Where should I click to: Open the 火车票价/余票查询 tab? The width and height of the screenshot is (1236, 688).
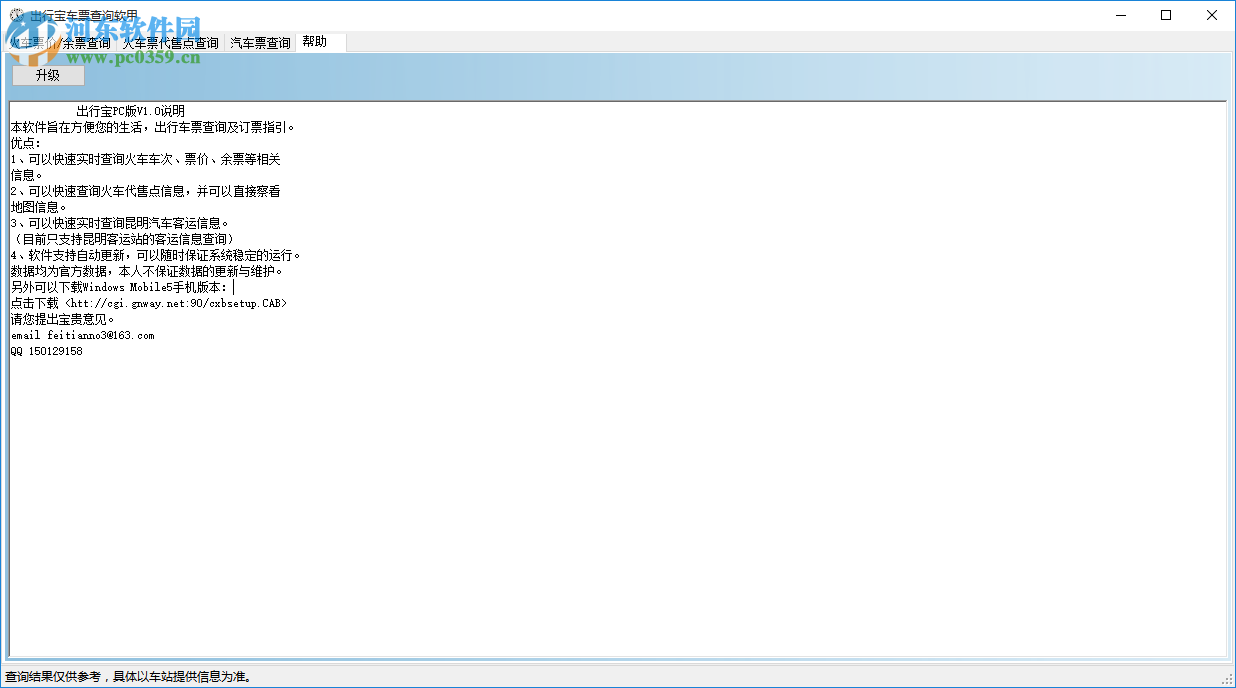coord(60,43)
